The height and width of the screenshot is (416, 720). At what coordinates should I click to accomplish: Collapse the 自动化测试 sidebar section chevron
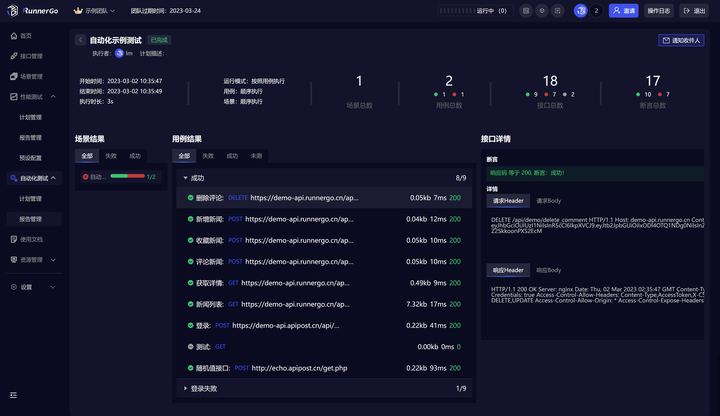[53, 178]
